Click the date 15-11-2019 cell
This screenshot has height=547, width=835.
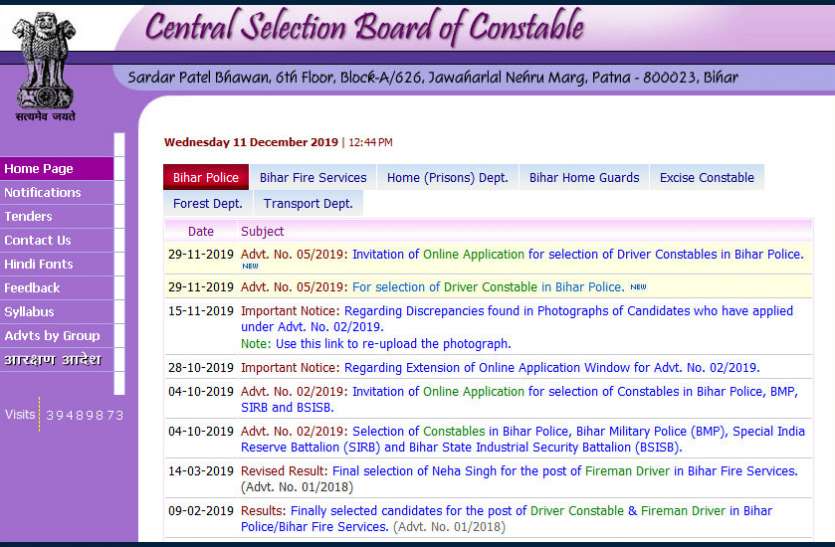(x=201, y=311)
